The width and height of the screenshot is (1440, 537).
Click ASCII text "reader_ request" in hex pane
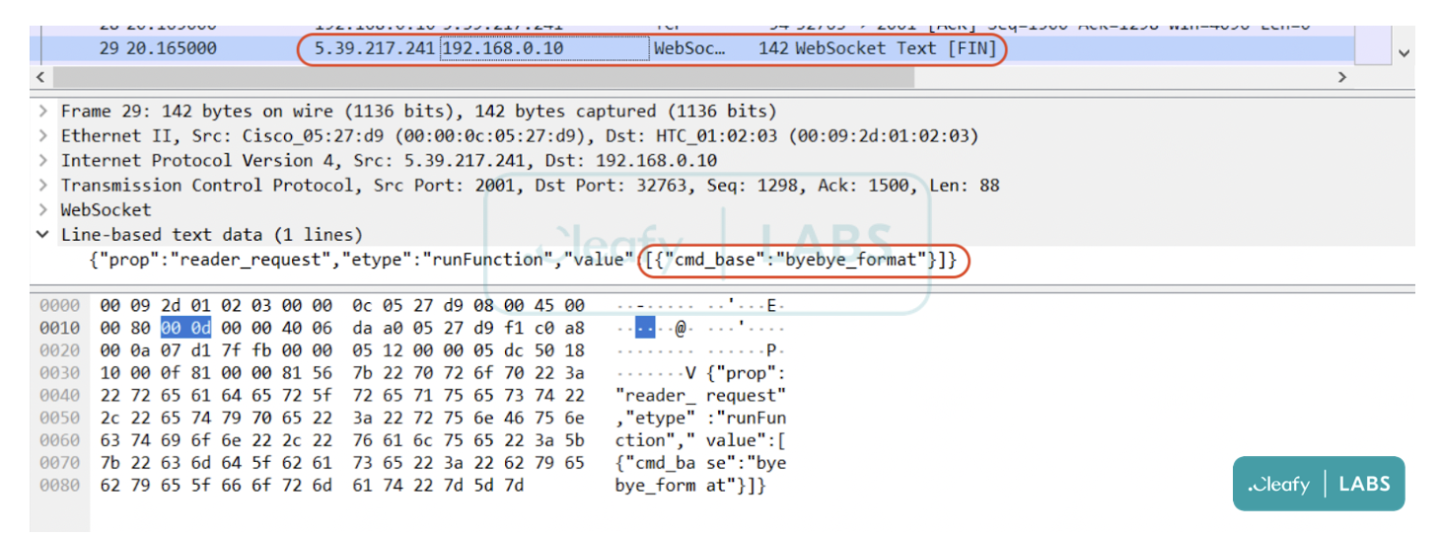tap(701, 395)
